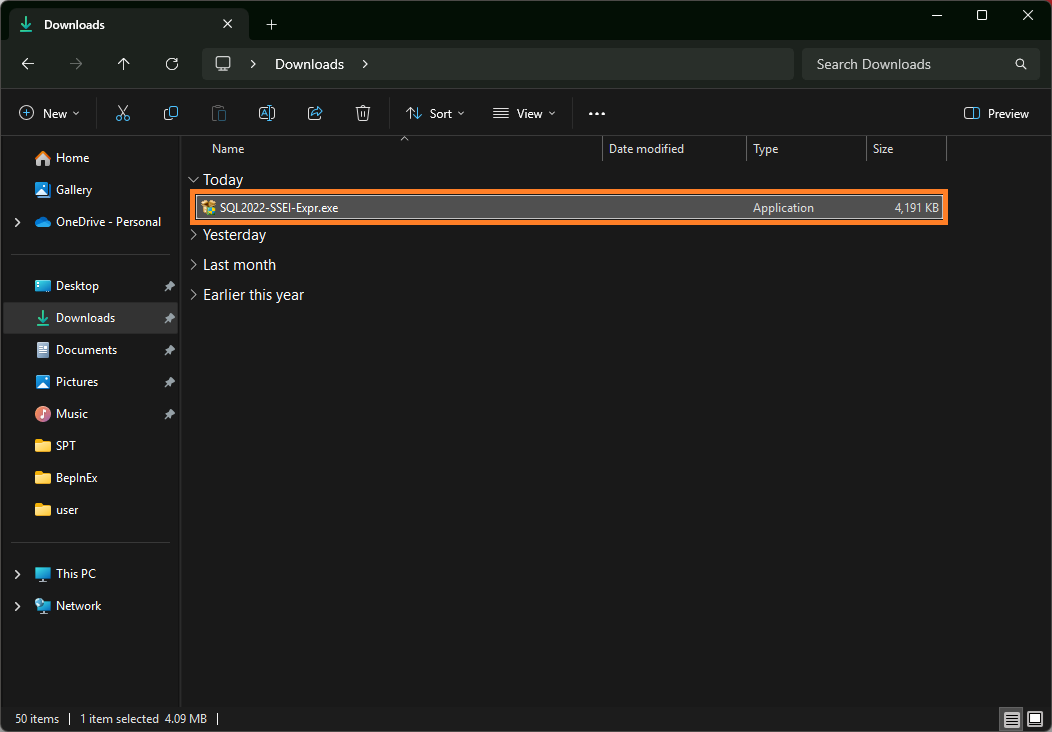Click the Delete trash can icon

coord(363,114)
